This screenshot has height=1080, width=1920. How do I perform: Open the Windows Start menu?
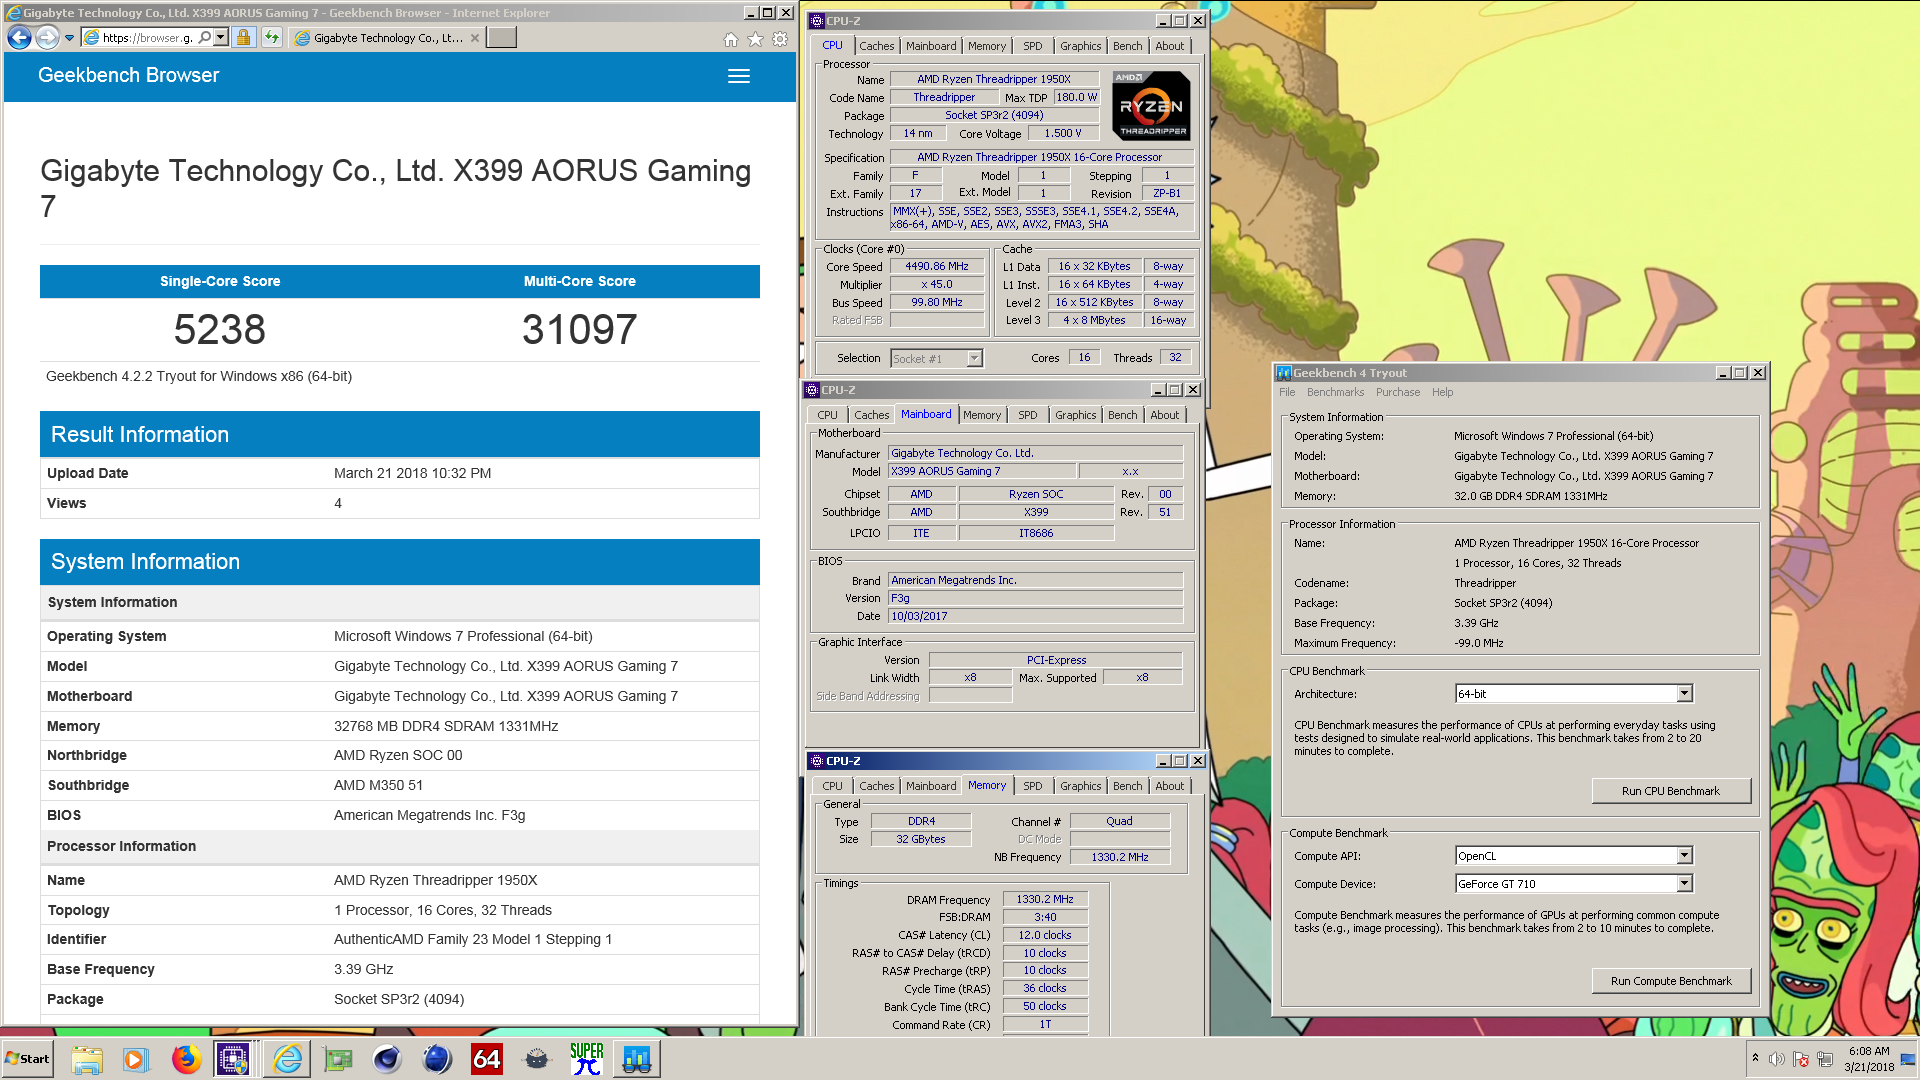point(28,1059)
